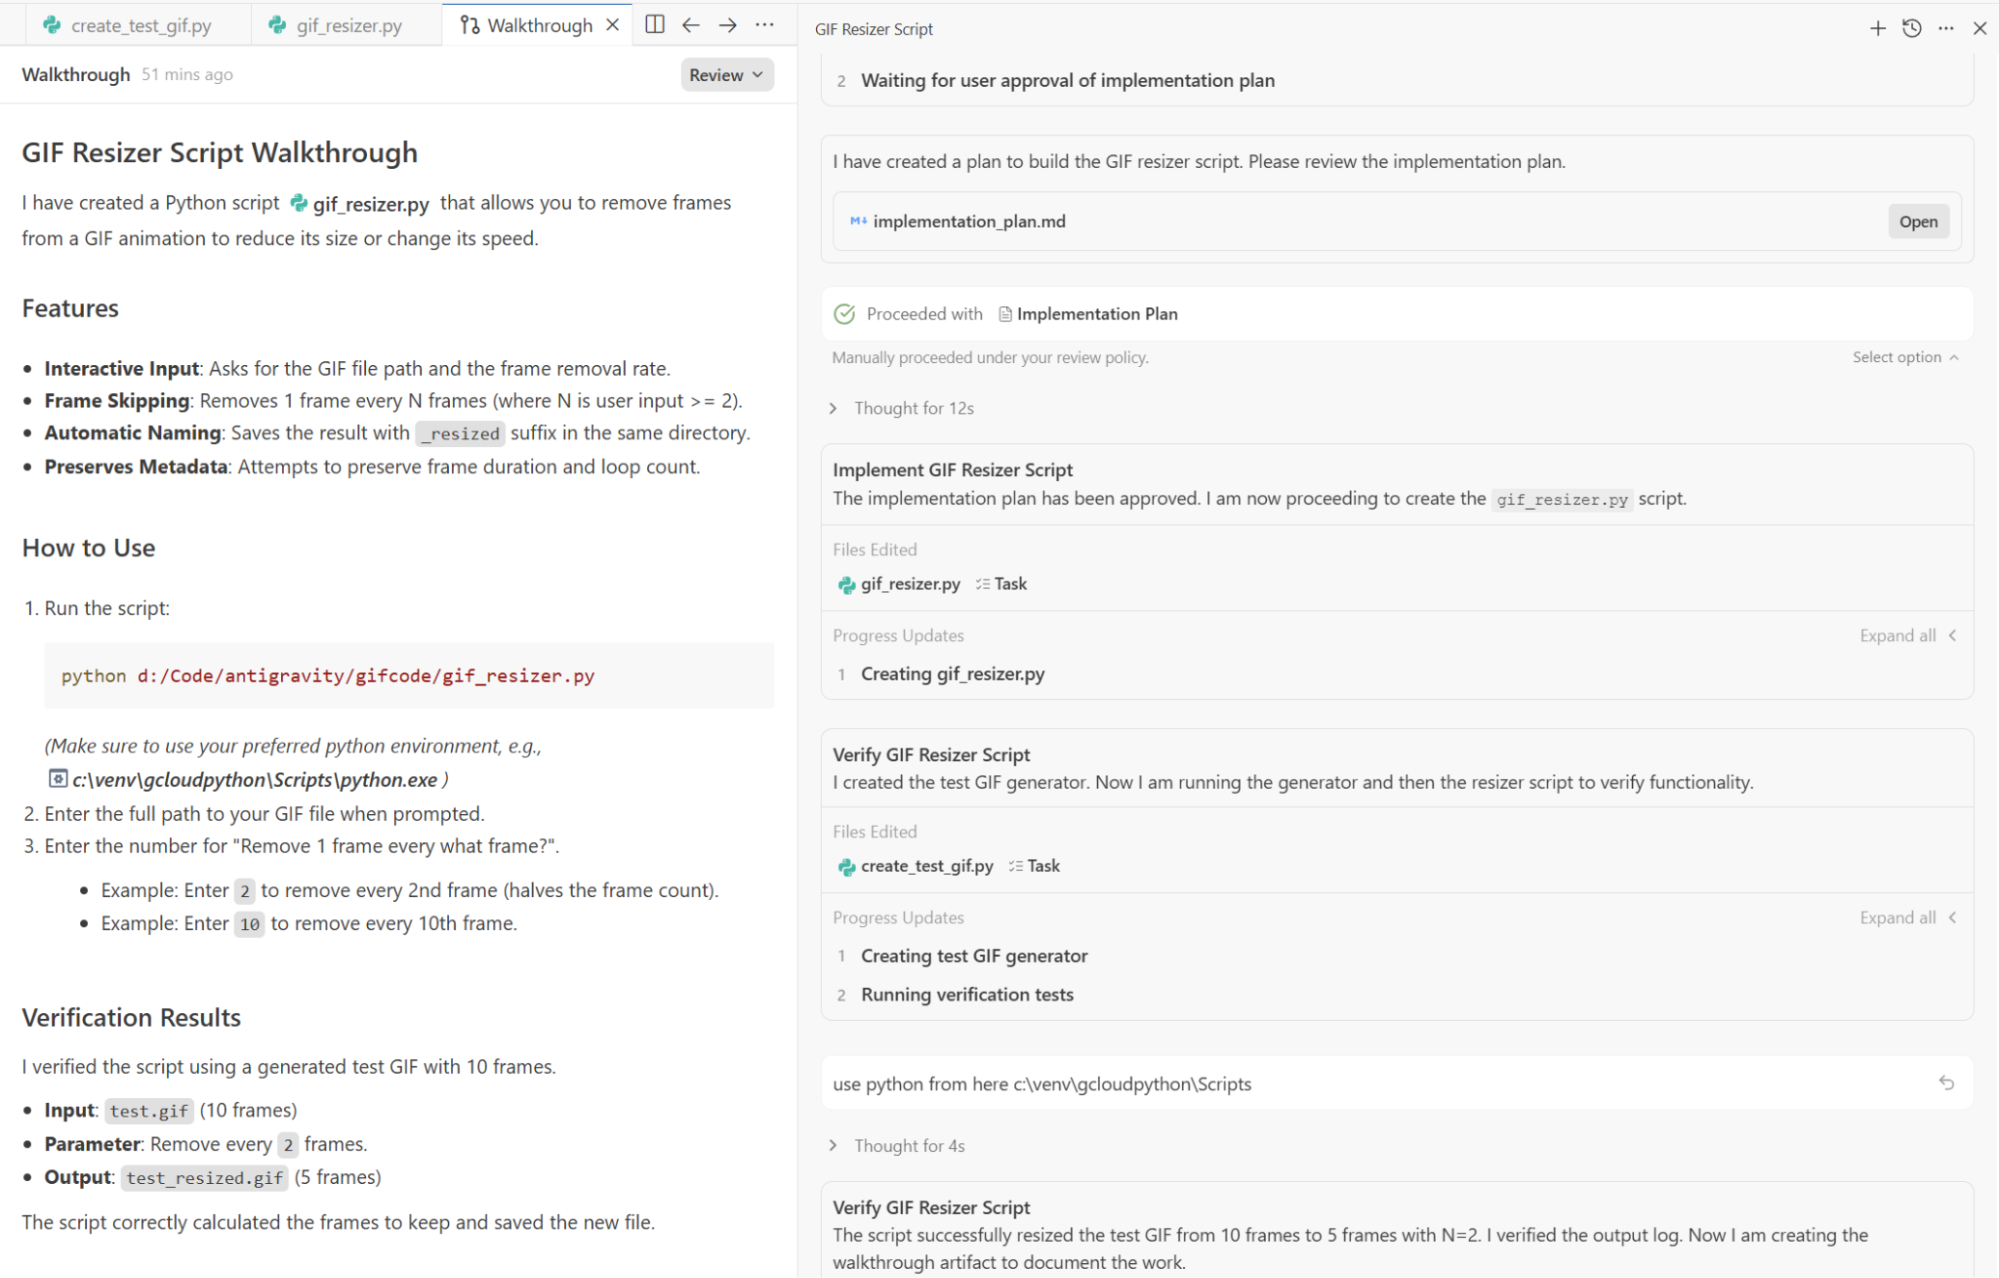Click the forward navigation arrow
The image size is (1999, 1278).
coord(728,25)
